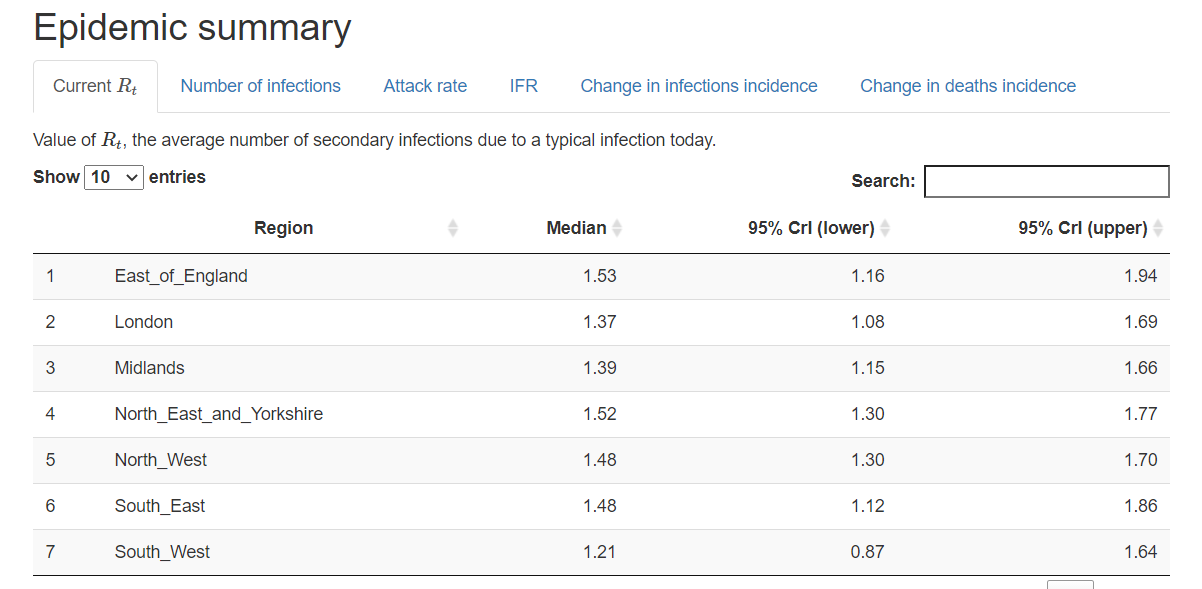Click sort arrows beside Median header

[x=617, y=228]
